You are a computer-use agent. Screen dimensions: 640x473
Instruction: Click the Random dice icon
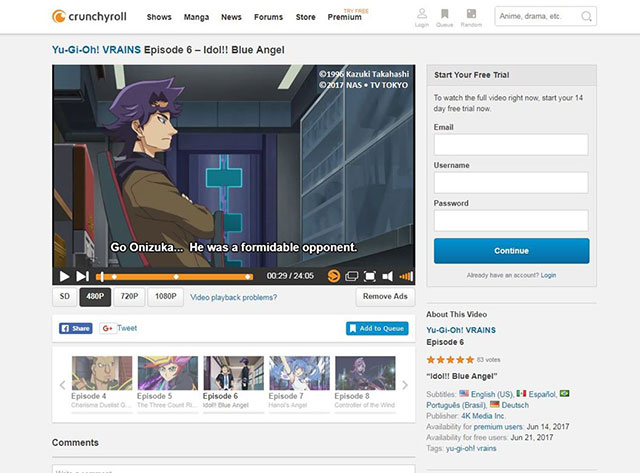click(x=471, y=18)
